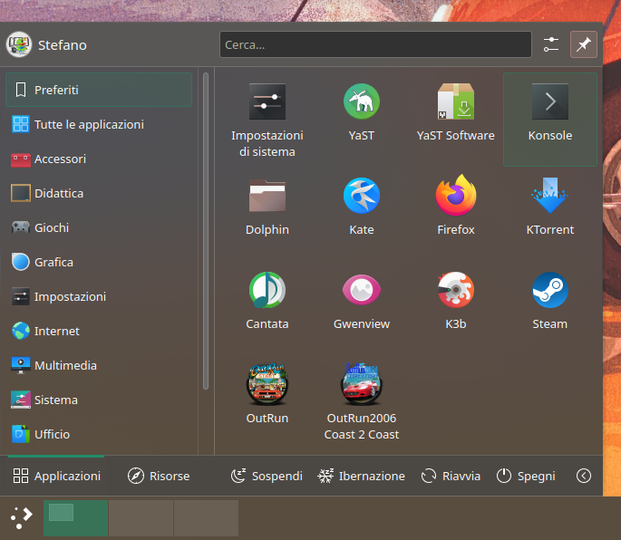Open the Impostazioni category
This screenshot has width=621, height=540.
click(x=99, y=297)
